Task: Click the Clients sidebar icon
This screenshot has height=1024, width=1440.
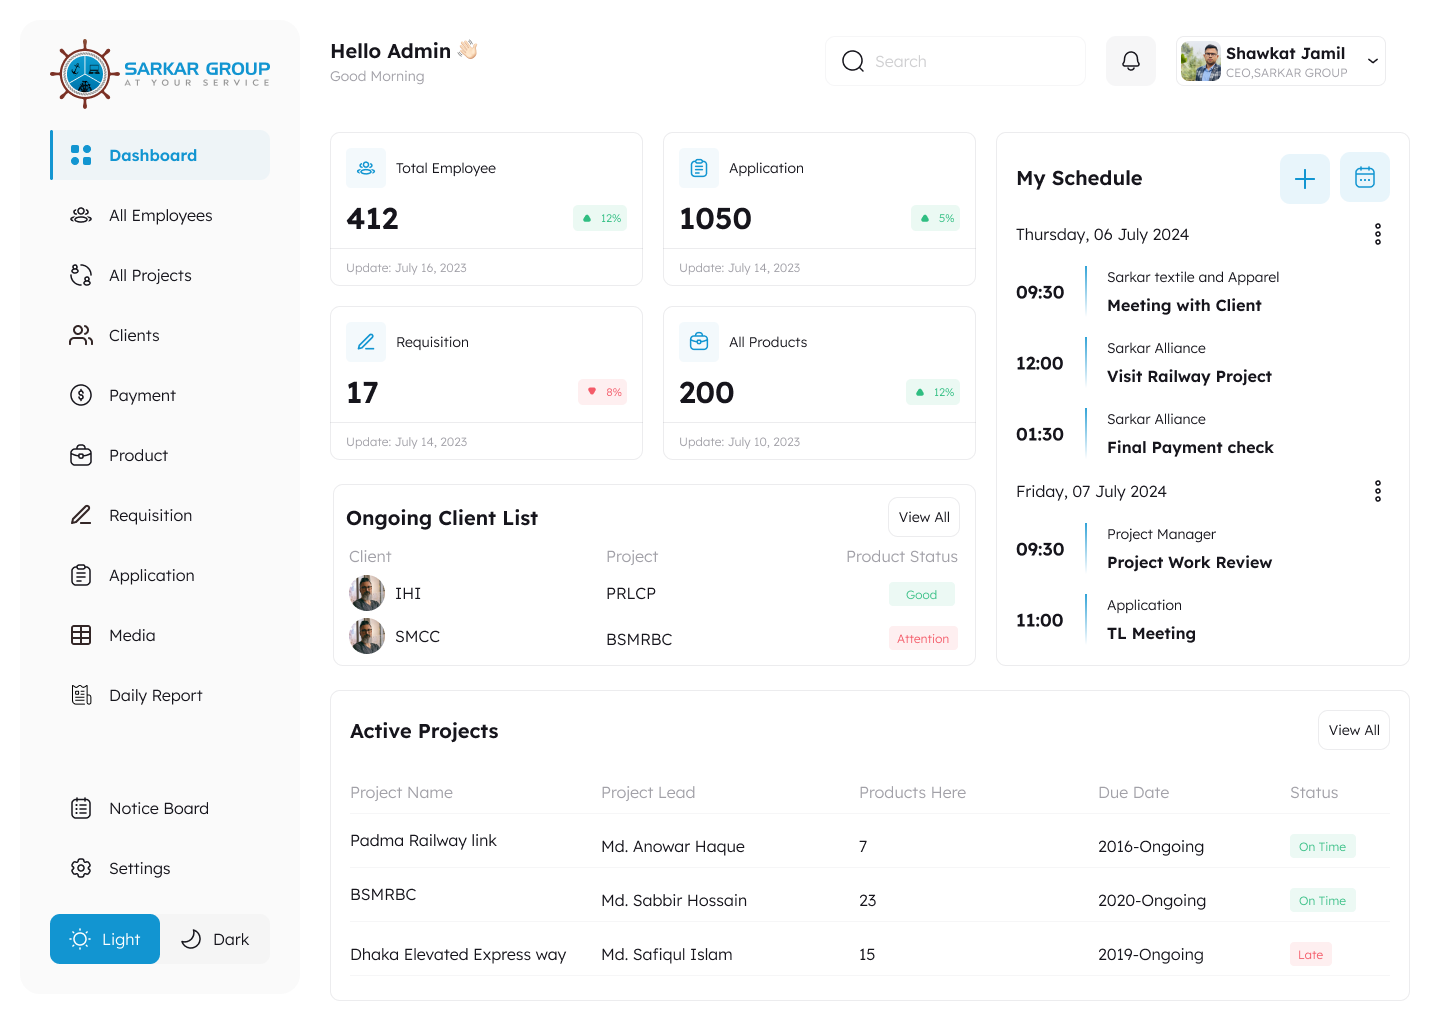Action: tap(81, 335)
